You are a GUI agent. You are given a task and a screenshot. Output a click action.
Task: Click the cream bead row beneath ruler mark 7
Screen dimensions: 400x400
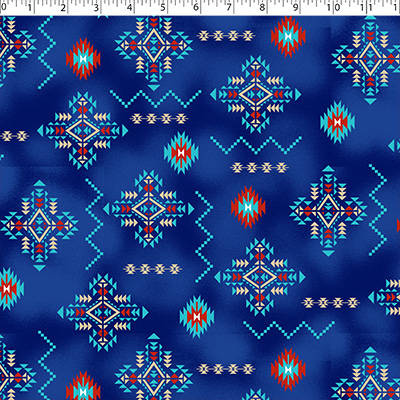pos(226,35)
